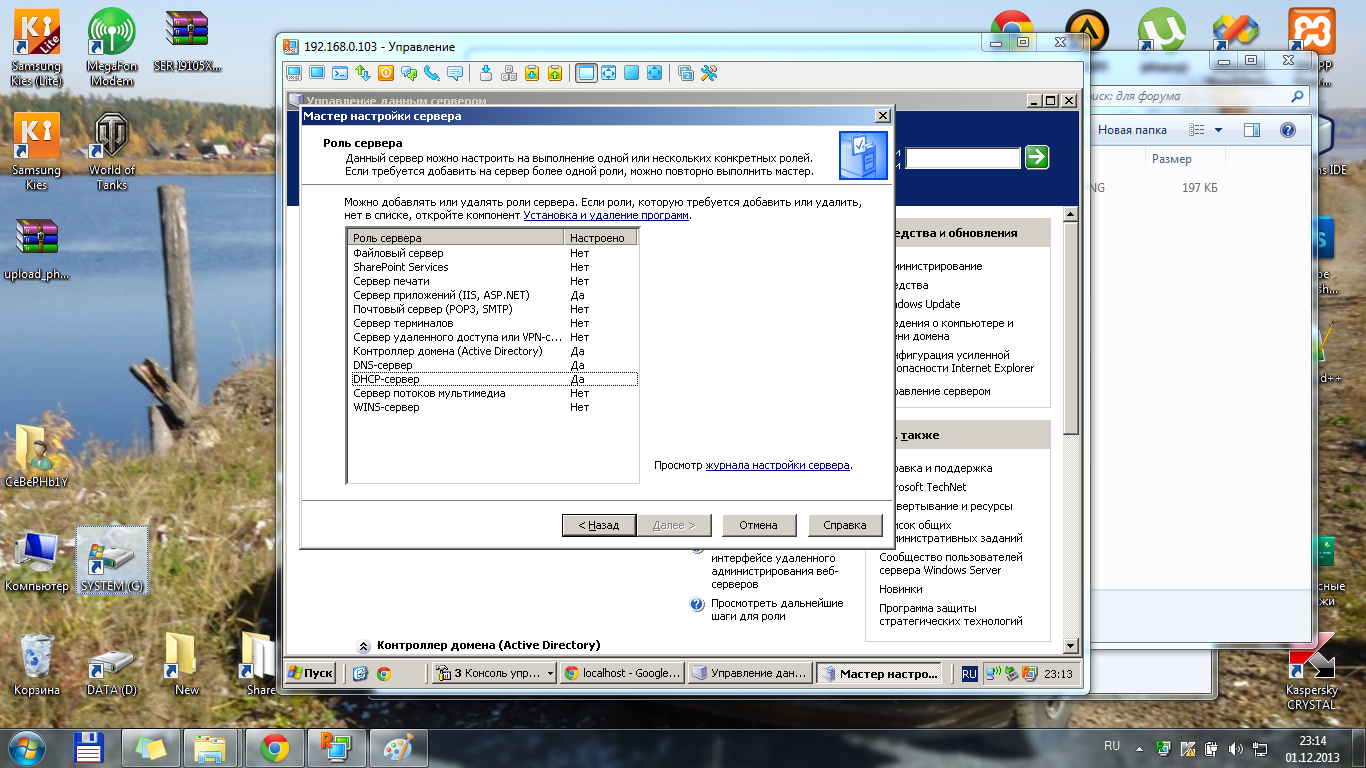This screenshot has height=768, width=1366.
Task: Click send key combination icon with key caps
Action: (x=509, y=73)
